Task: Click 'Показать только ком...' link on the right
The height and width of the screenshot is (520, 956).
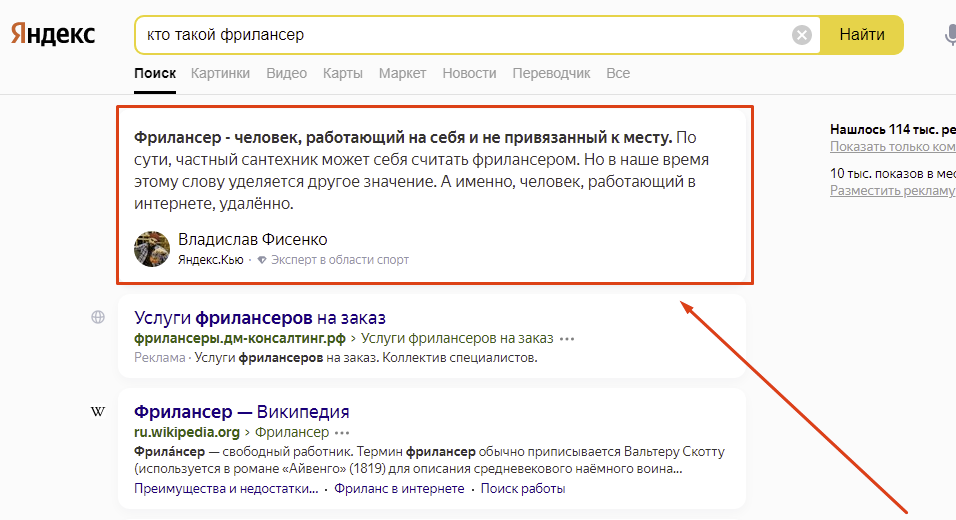Action: (893, 147)
